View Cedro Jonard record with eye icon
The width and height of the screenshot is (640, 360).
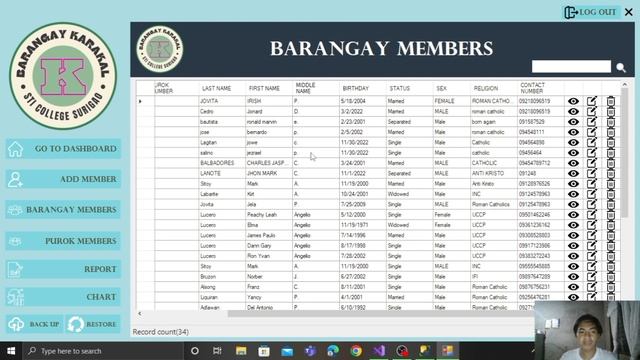pos(573,111)
